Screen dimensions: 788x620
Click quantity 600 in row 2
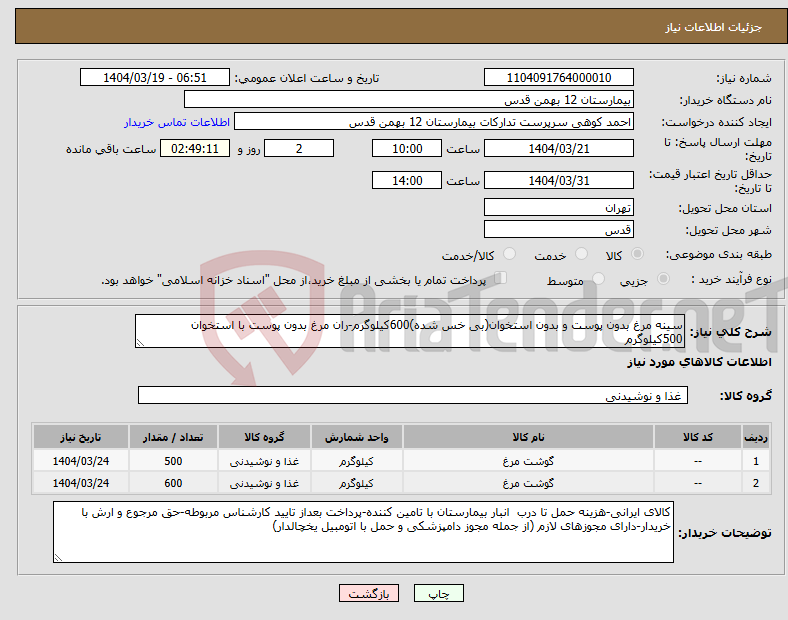tap(173, 483)
